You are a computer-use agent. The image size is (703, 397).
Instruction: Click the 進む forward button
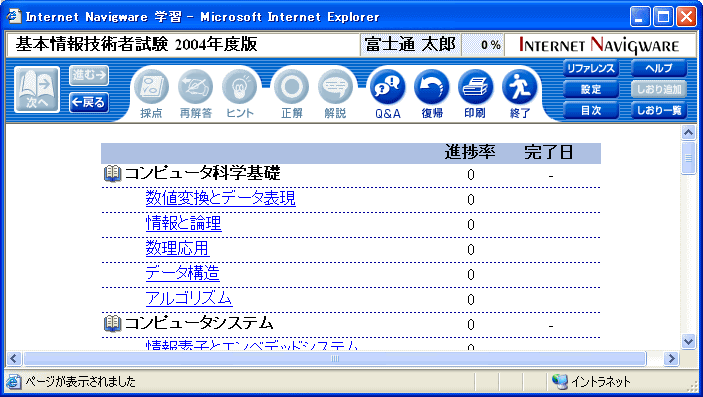[x=89, y=75]
